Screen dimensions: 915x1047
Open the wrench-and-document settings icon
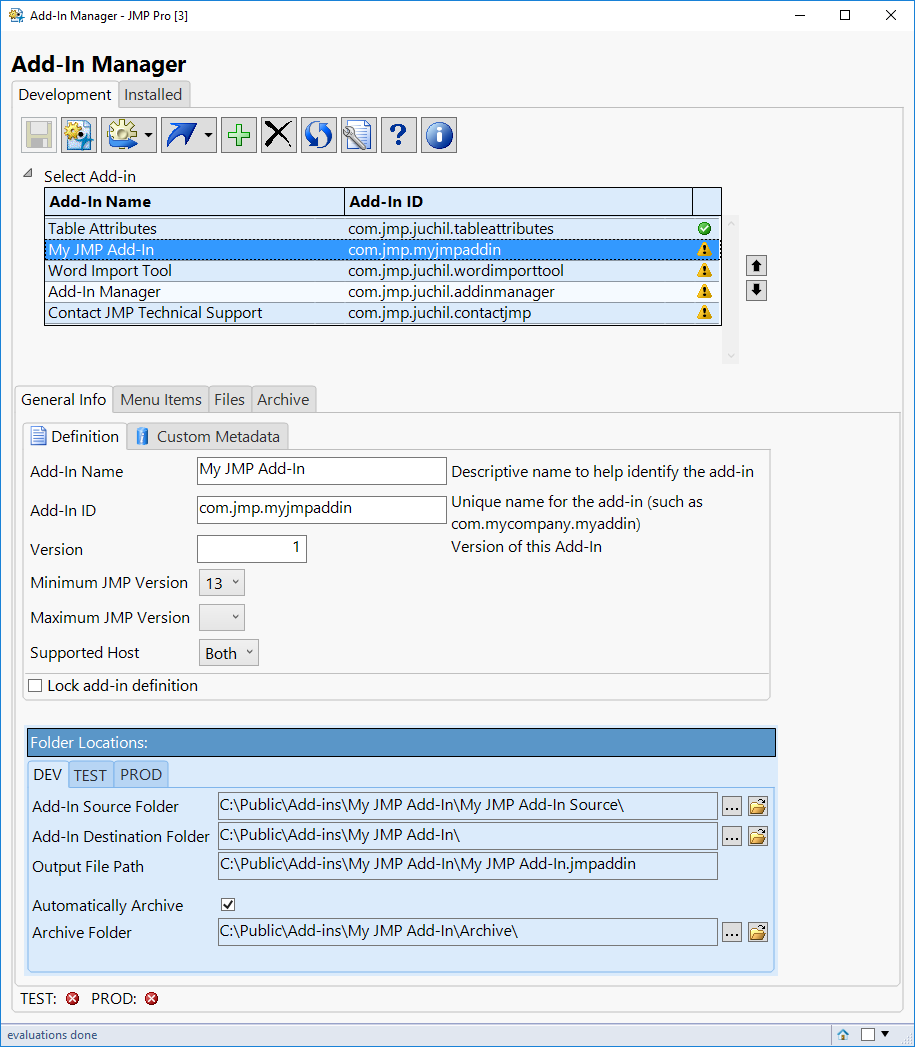[358, 135]
